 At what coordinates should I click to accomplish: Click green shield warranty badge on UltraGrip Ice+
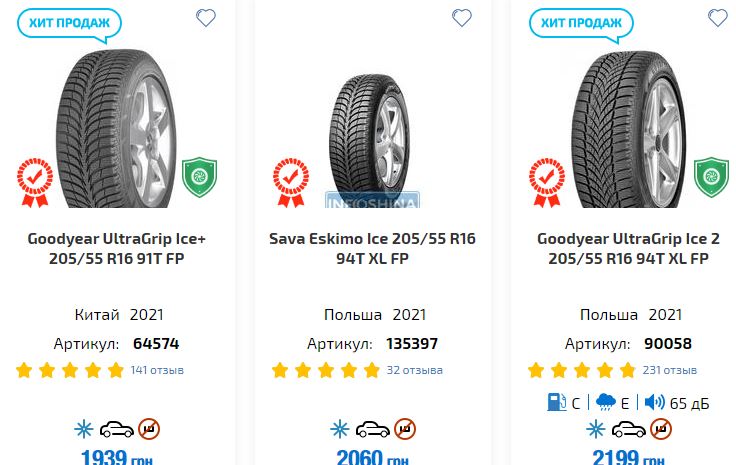click(x=199, y=178)
